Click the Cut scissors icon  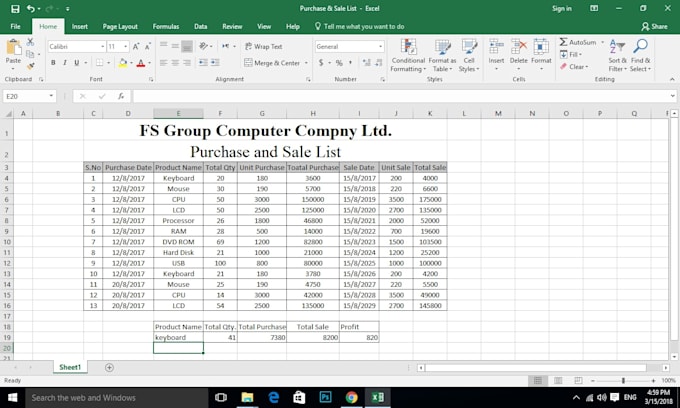tap(30, 42)
